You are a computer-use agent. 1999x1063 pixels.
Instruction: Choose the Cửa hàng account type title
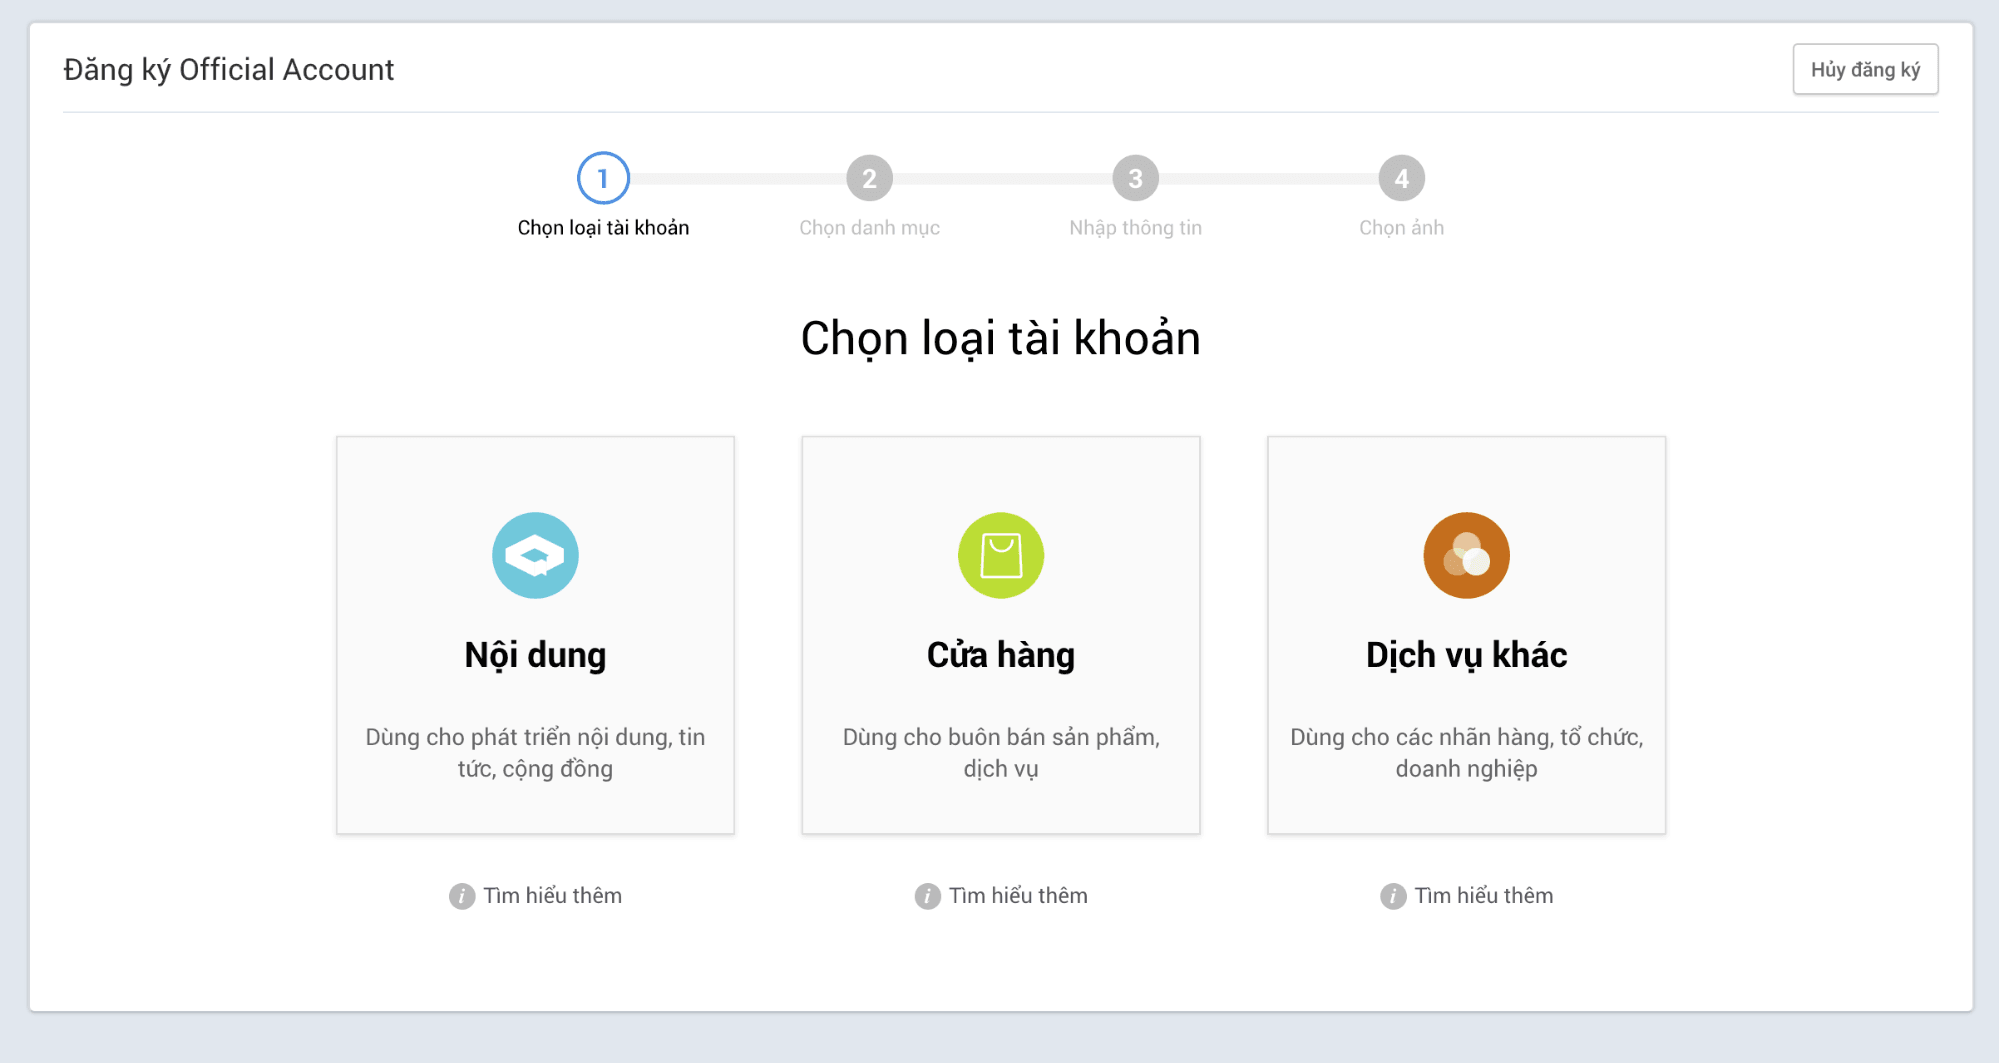[x=1001, y=655]
